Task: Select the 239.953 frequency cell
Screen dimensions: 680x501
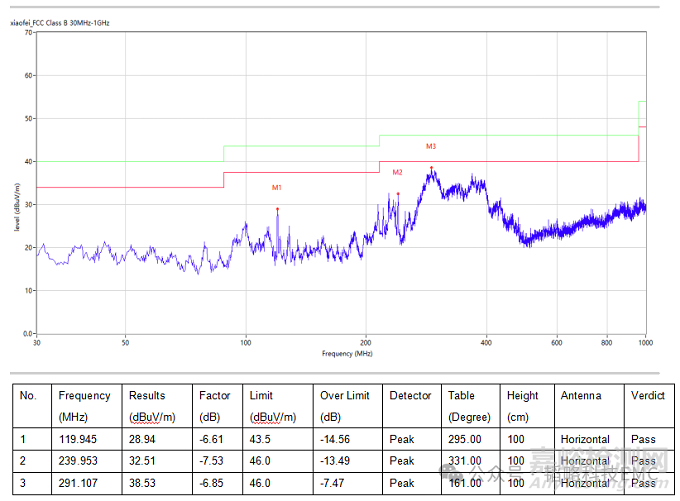Action: [78, 460]
